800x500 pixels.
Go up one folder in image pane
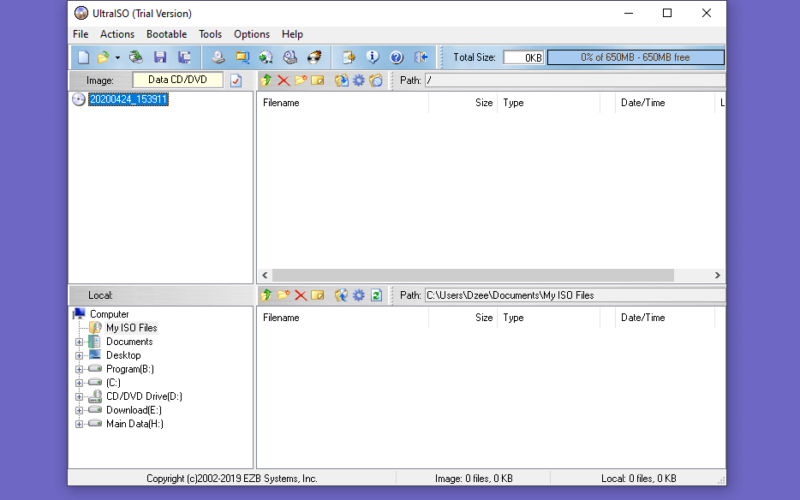click(x=266, y=80)
